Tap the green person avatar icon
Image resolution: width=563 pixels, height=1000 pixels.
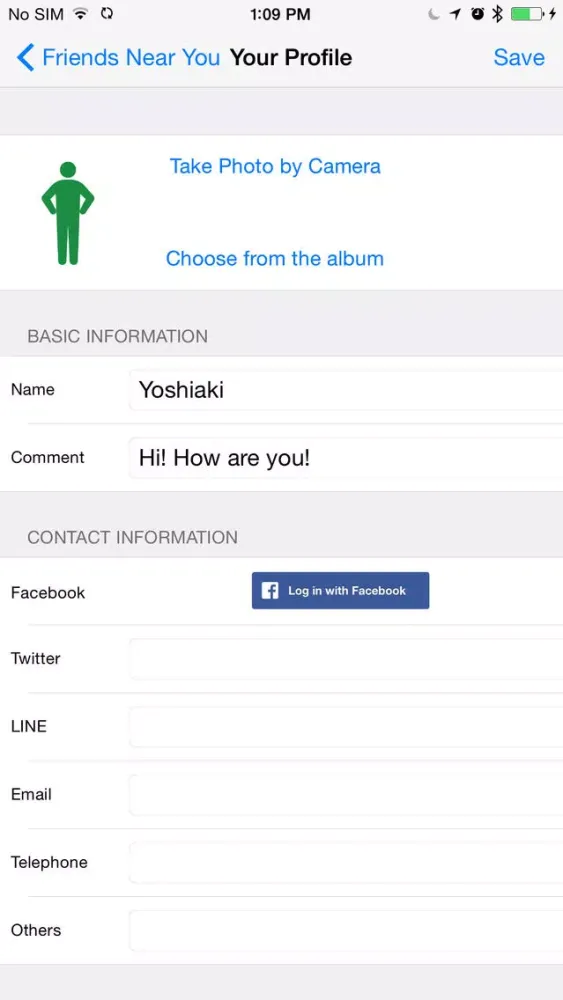pyautogui.click(x=68, y=213)
